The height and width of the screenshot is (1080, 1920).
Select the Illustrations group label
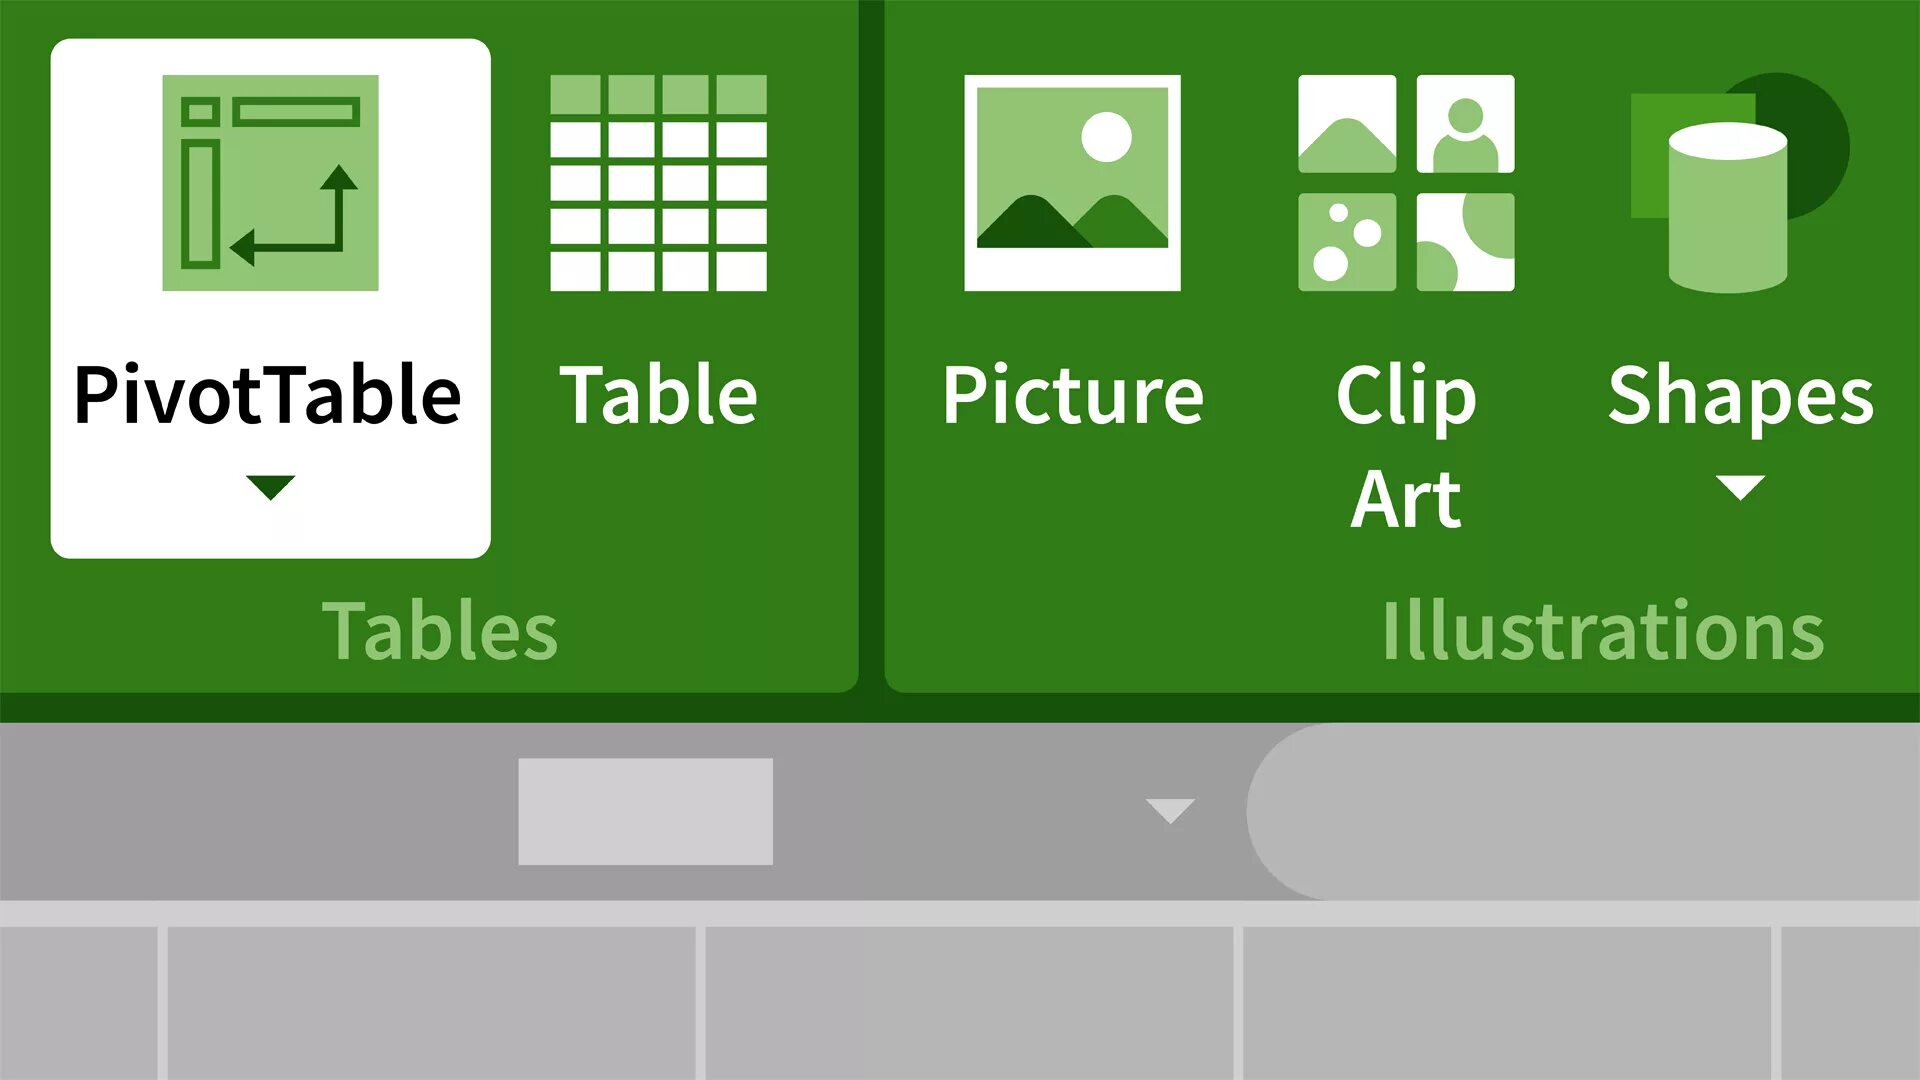(1603, 632)
